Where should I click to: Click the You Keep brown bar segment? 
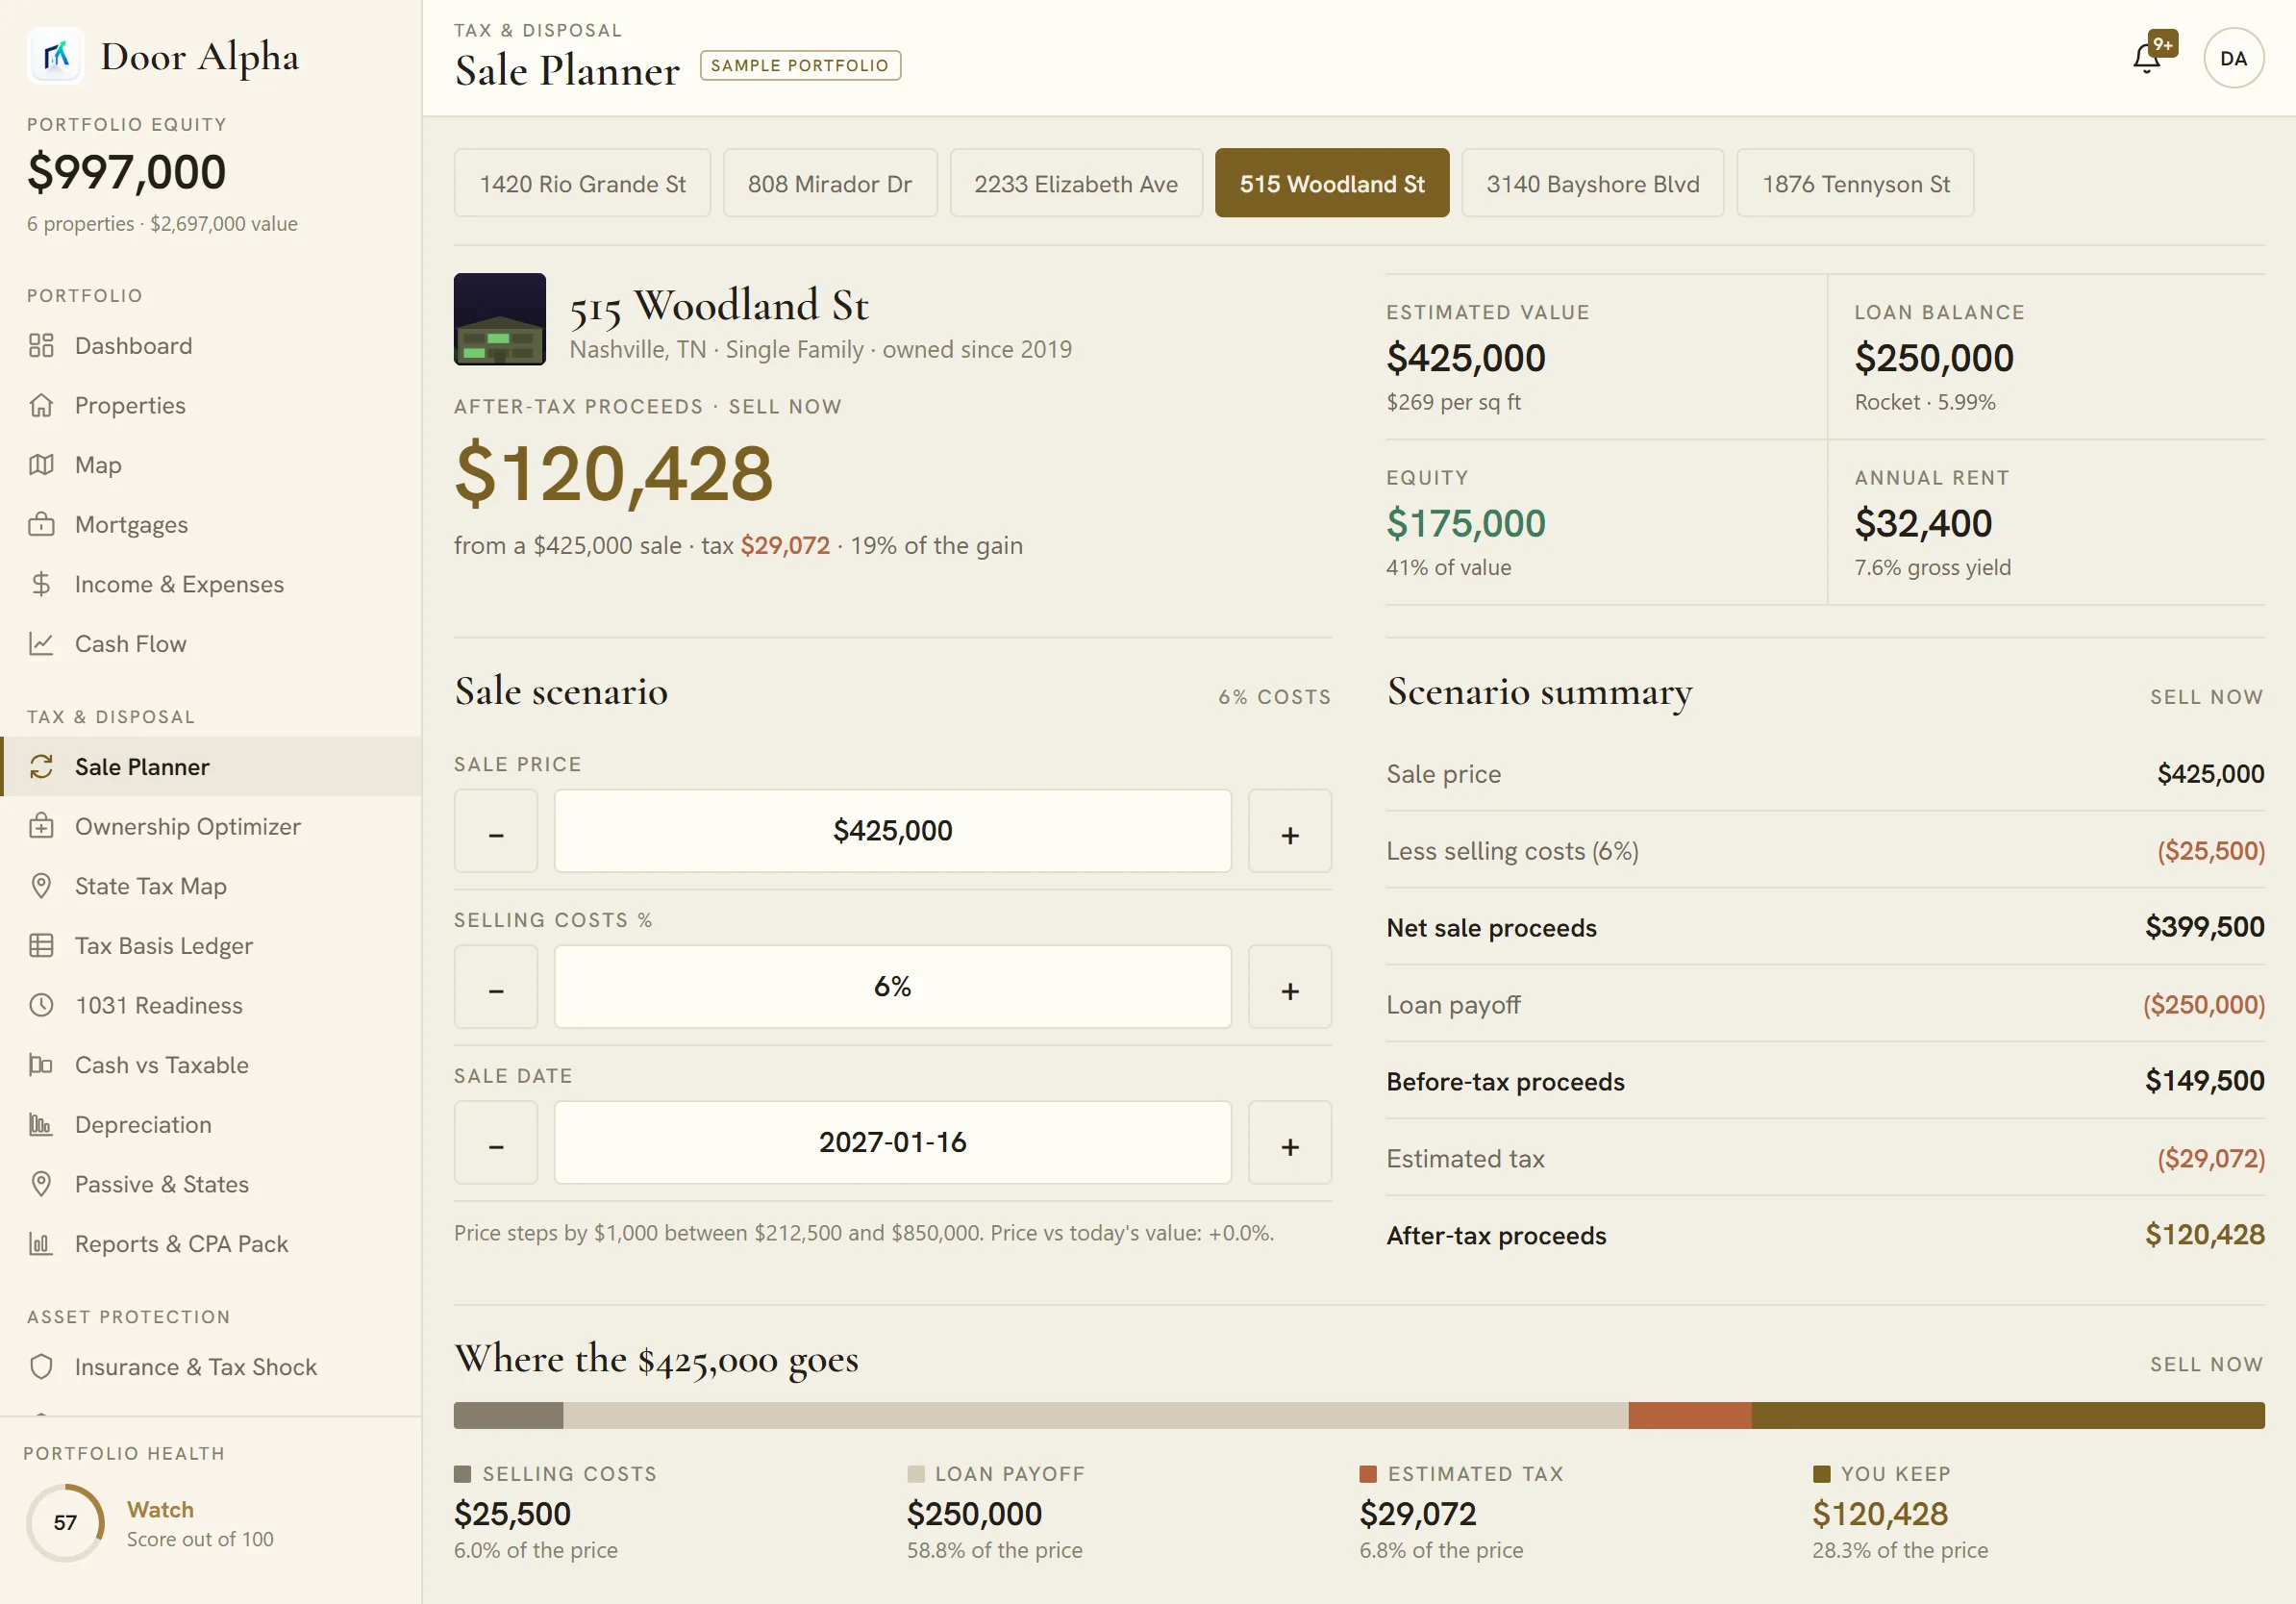pos(2008,1415)
